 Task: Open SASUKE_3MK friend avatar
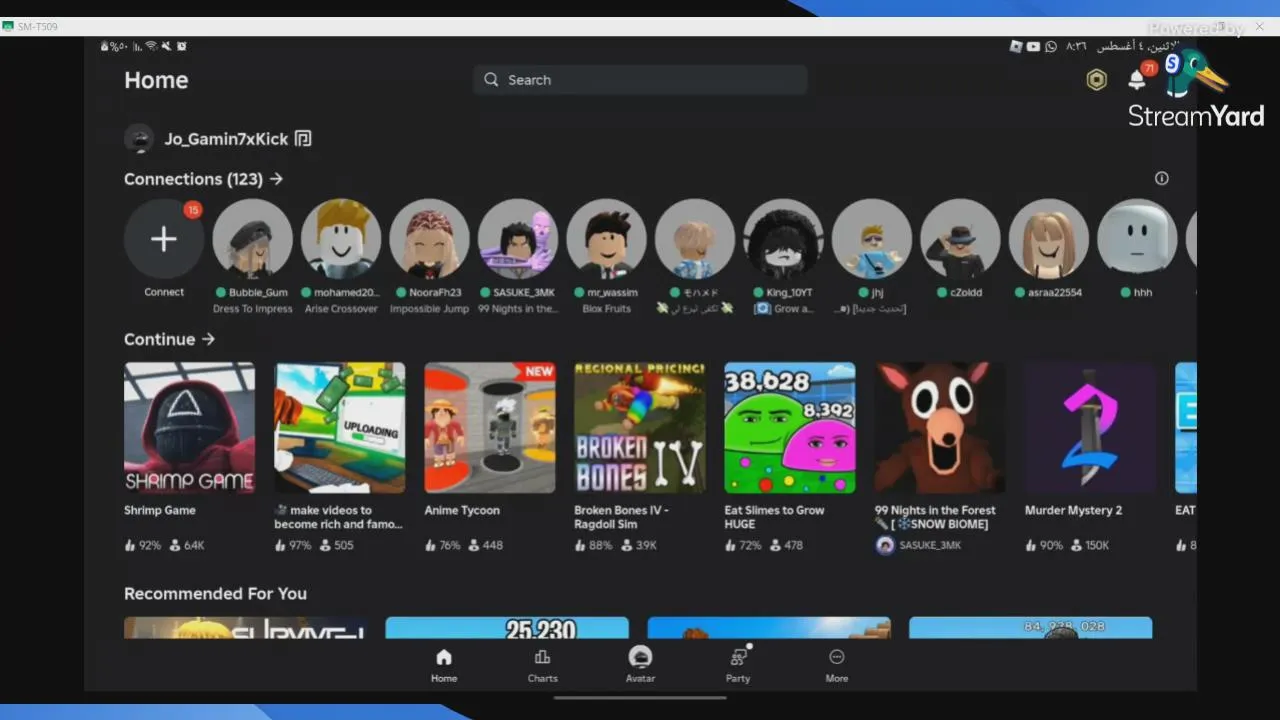[x=517, y=239]
